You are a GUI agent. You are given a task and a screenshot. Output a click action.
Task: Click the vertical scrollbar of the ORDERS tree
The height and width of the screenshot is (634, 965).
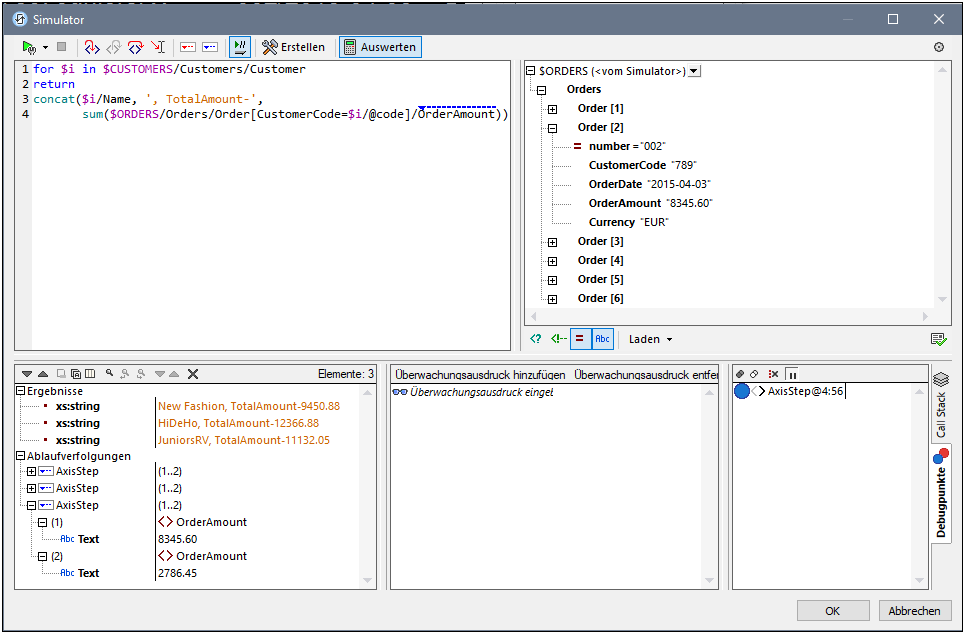942,185
